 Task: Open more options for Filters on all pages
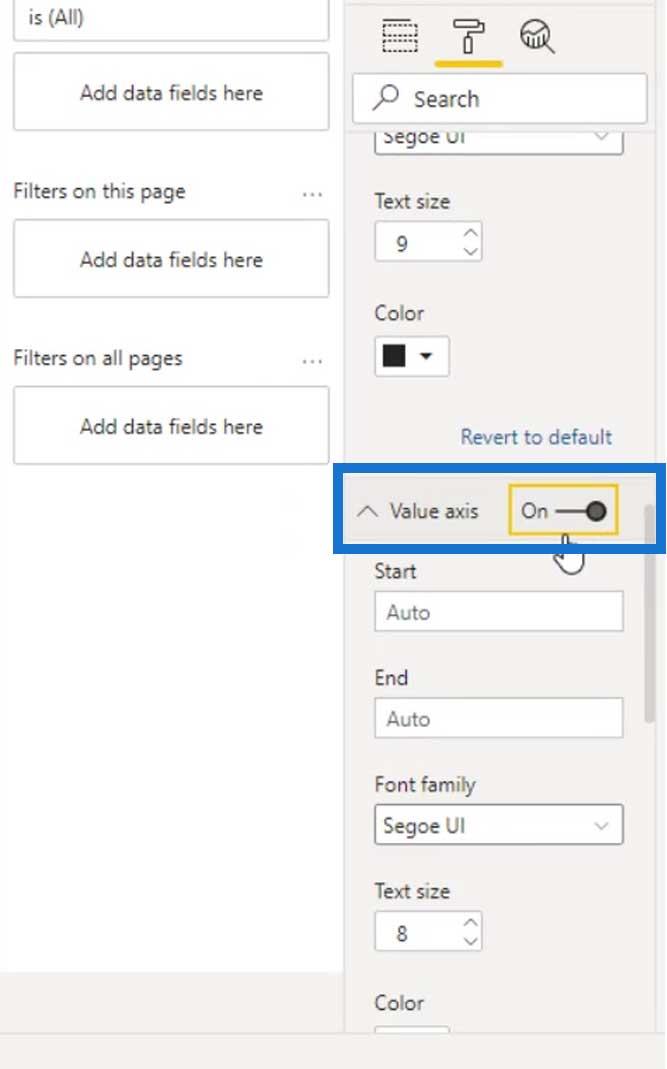[x=312, y=361]
